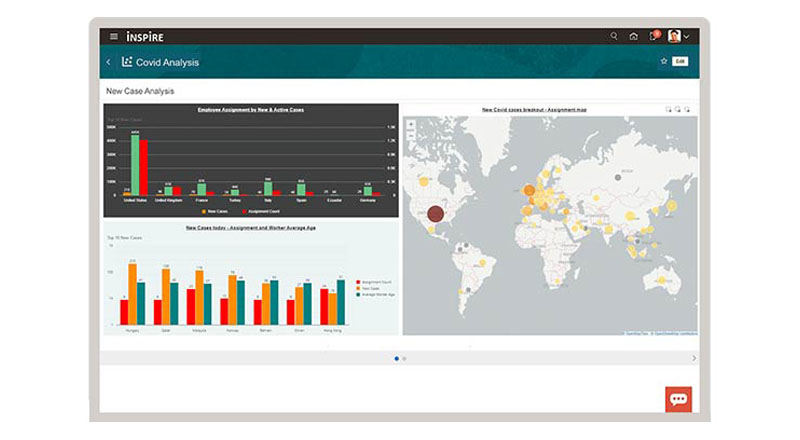The image size is (800, 440).
Task: Select the second page indicator dot
Action: 404,358
